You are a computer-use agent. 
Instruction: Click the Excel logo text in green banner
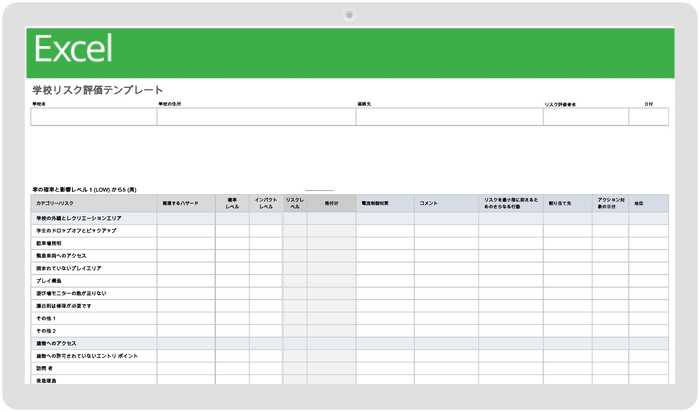click(x=73, y=49)
